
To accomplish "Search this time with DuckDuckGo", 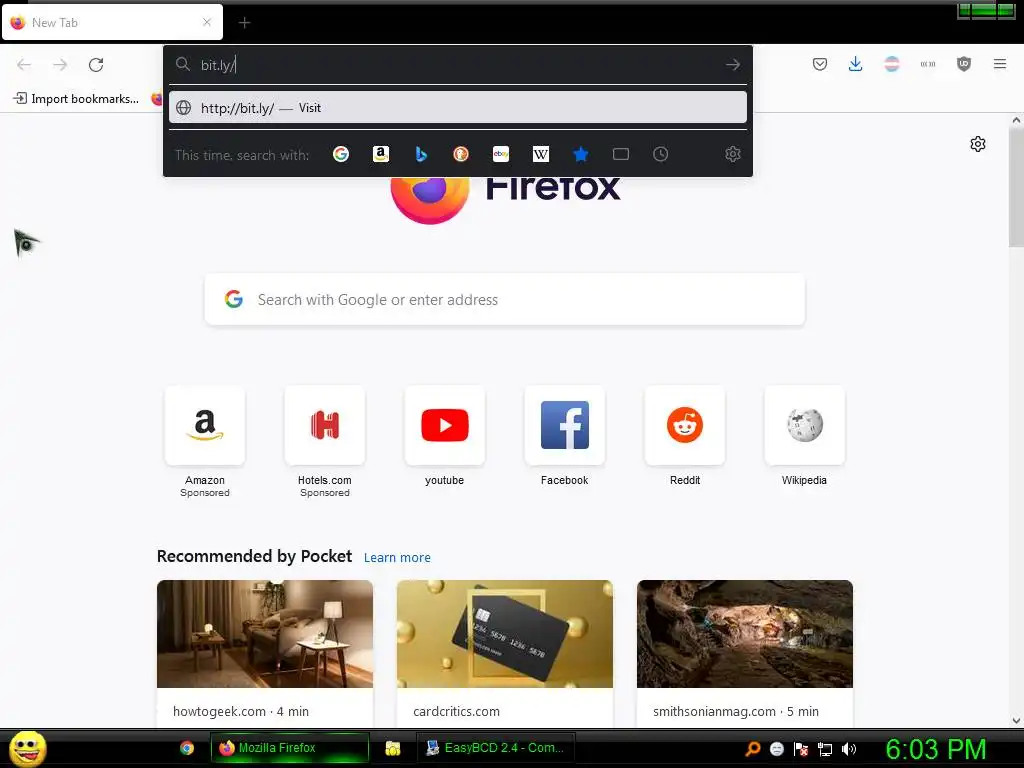I will tap(461, 154).
